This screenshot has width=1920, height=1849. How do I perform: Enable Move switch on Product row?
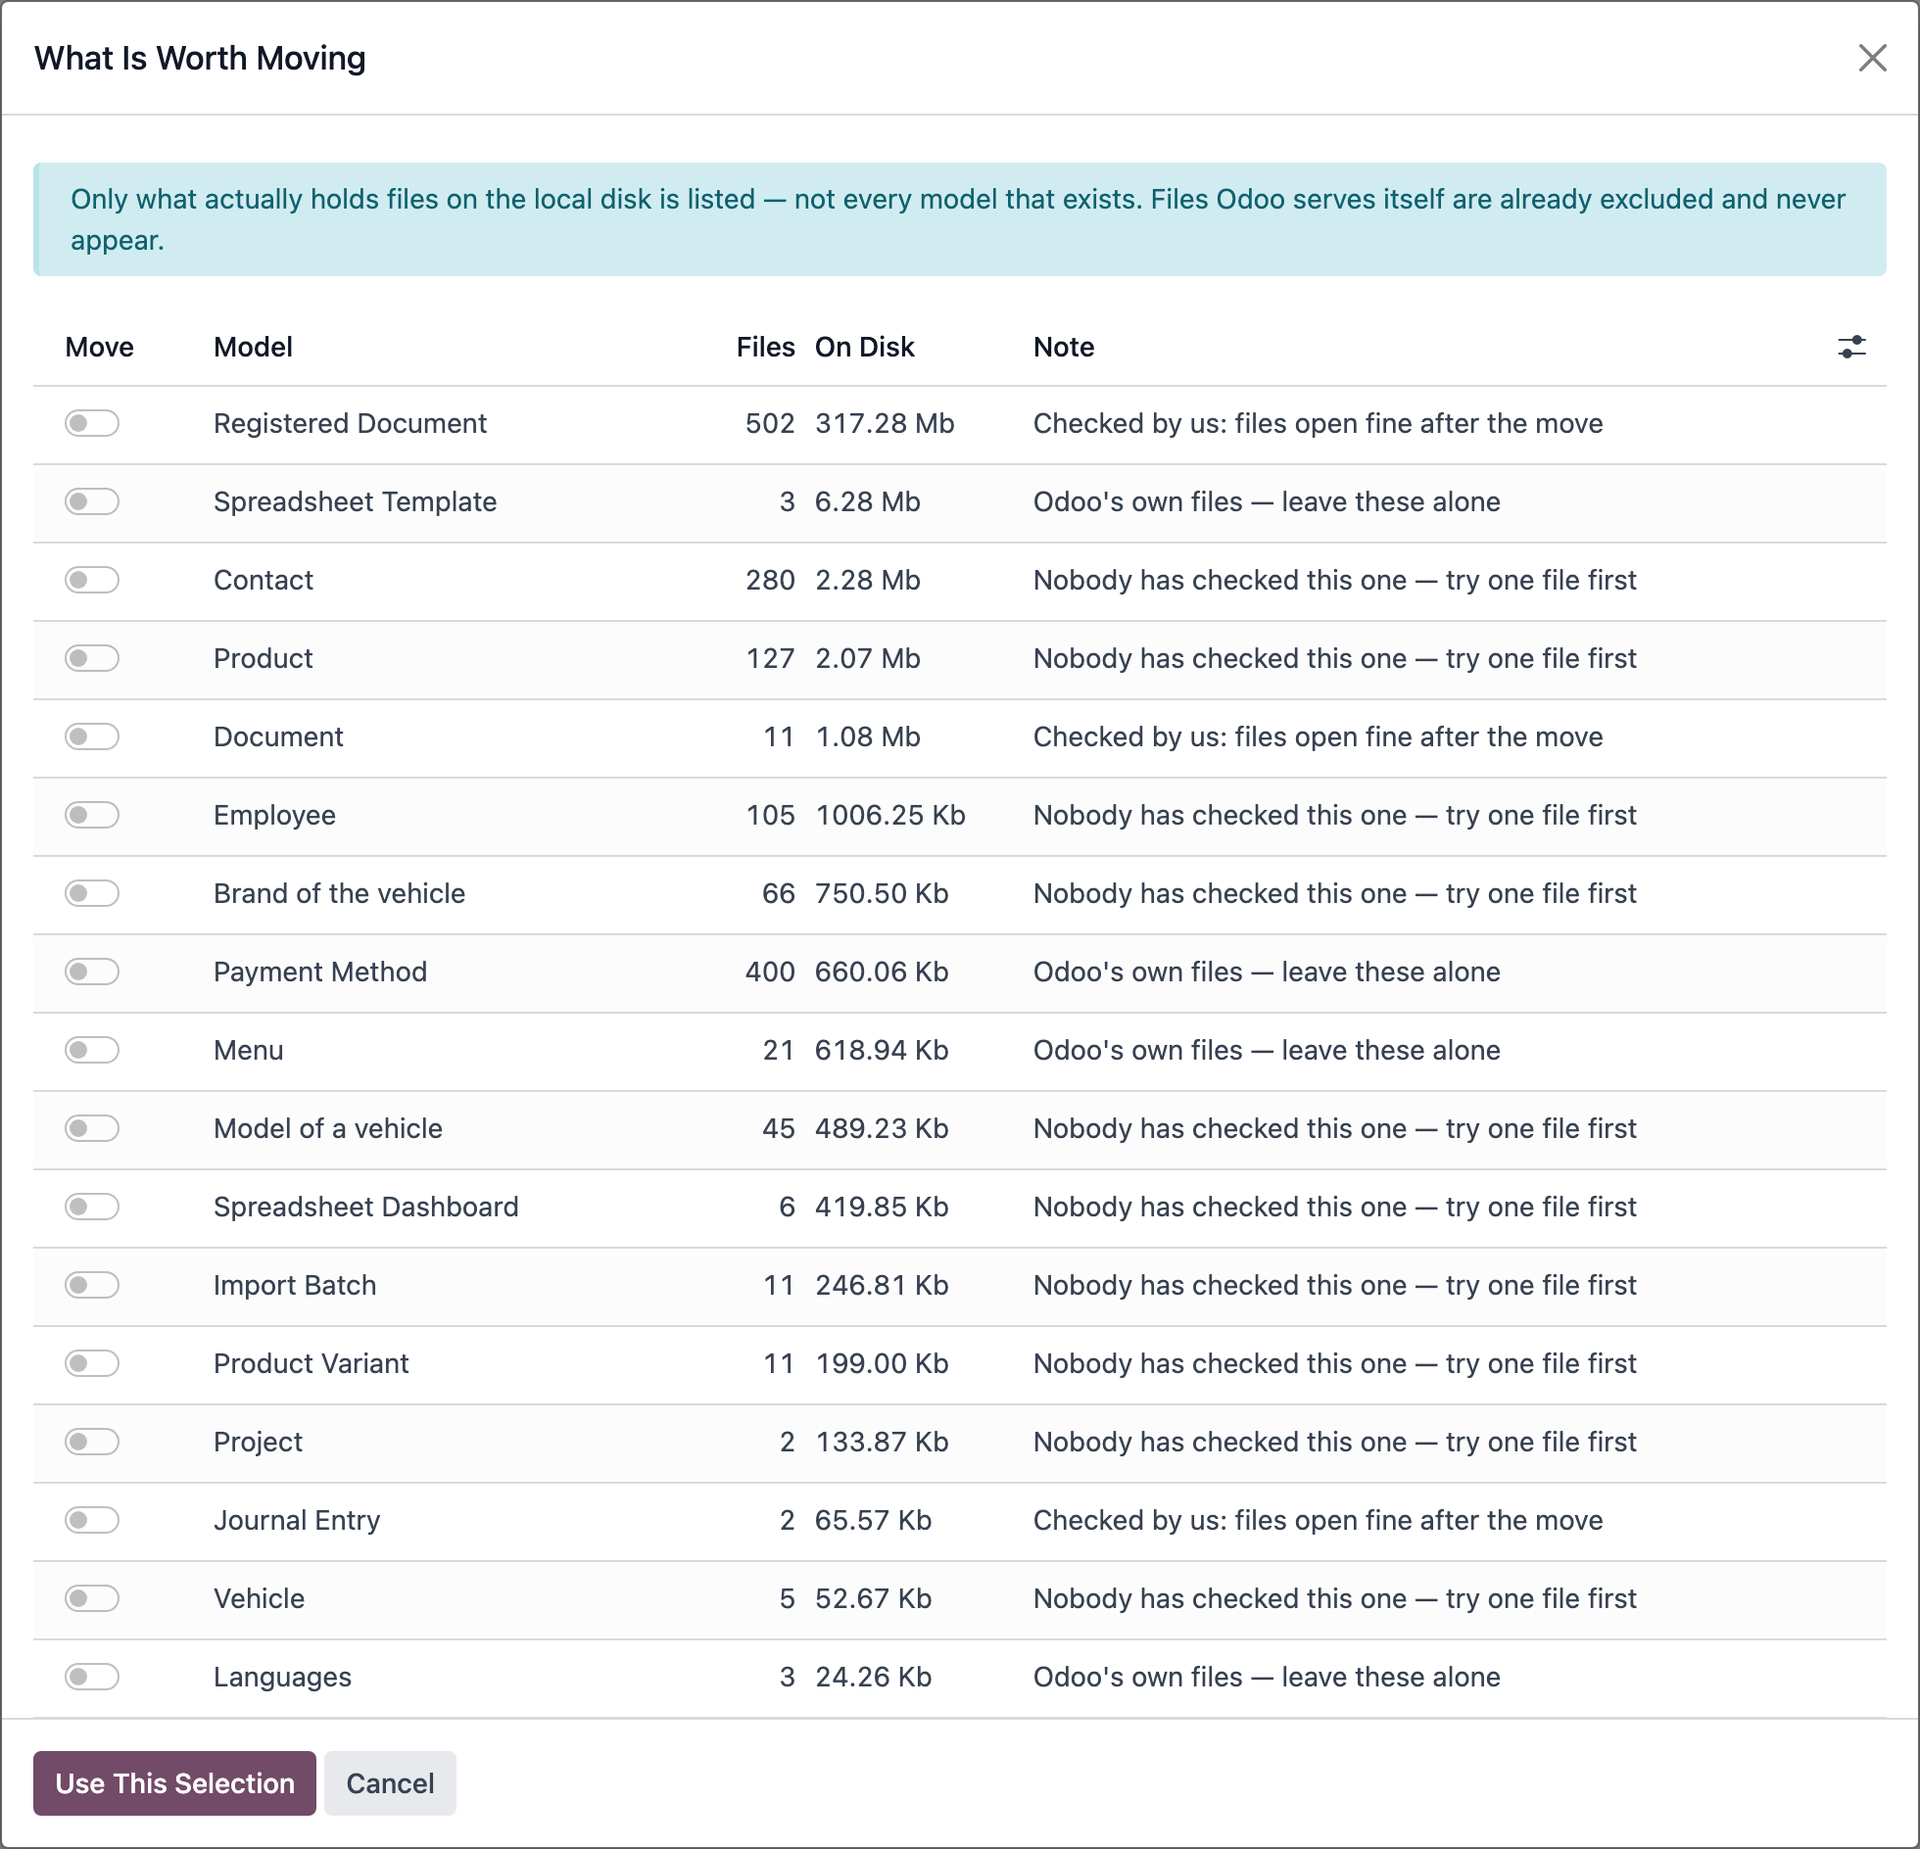coord(92,658)
